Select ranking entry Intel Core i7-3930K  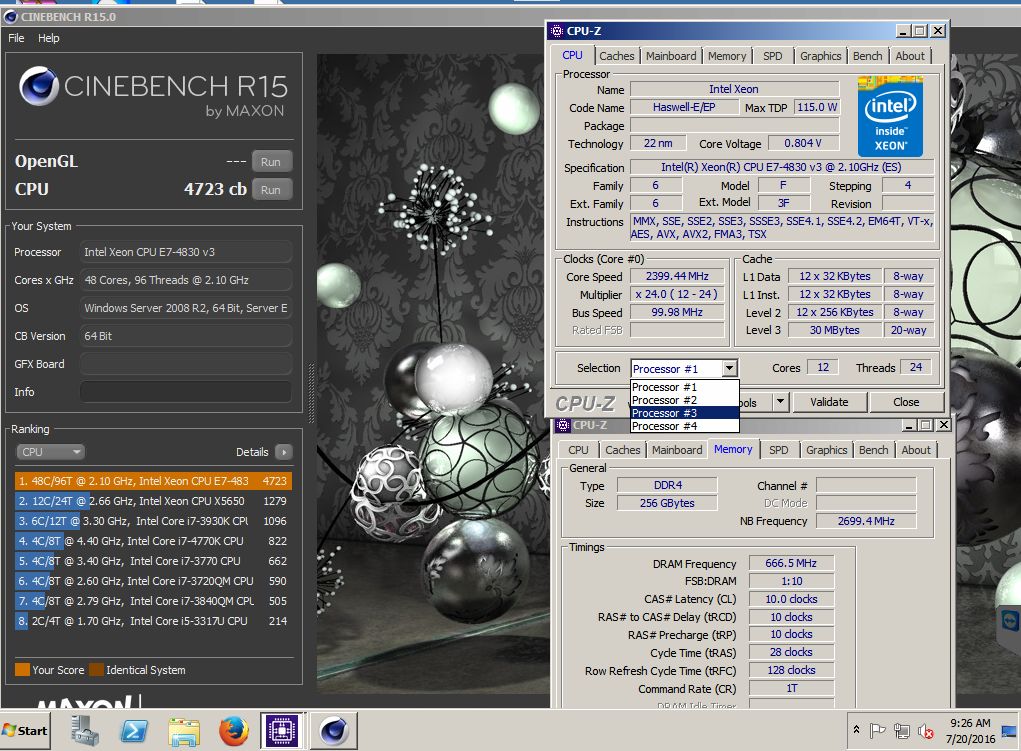point(153,521)
